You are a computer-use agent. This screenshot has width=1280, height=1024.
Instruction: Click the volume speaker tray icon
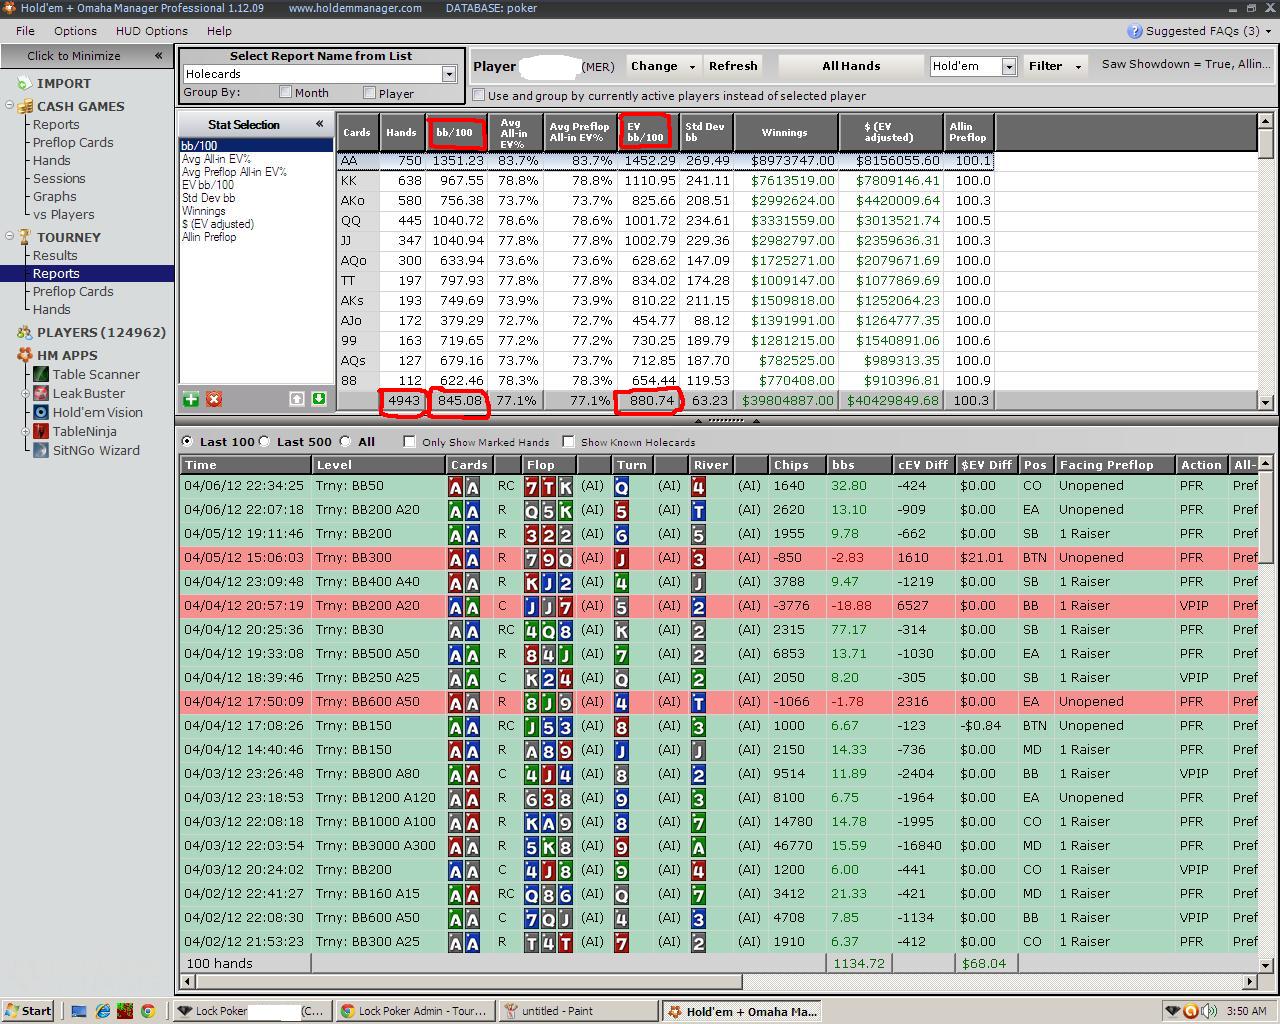tap(1208, 1011)
